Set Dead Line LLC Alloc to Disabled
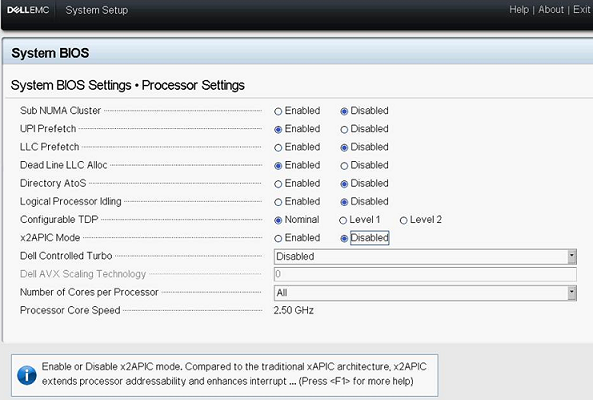The height and width of the screenshot is (400, 593). click(344, 166)
